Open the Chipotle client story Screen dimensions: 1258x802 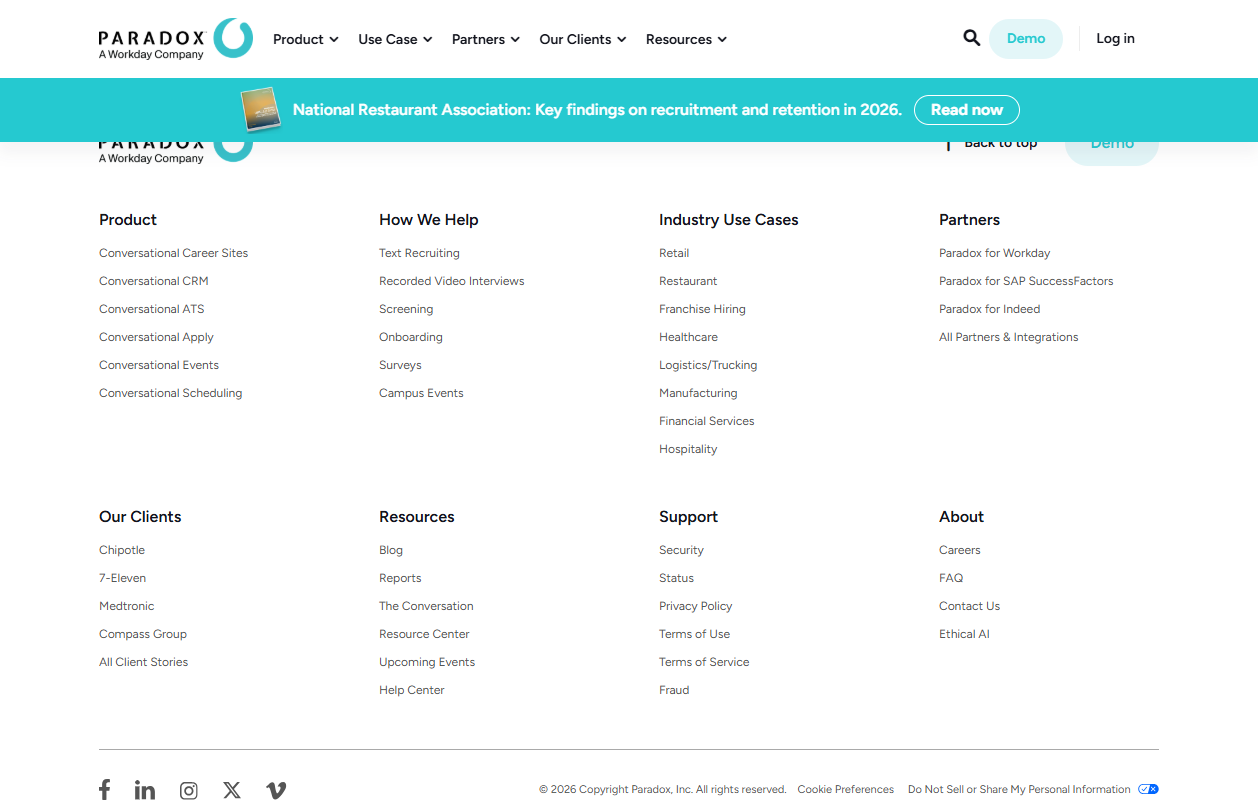122,550
